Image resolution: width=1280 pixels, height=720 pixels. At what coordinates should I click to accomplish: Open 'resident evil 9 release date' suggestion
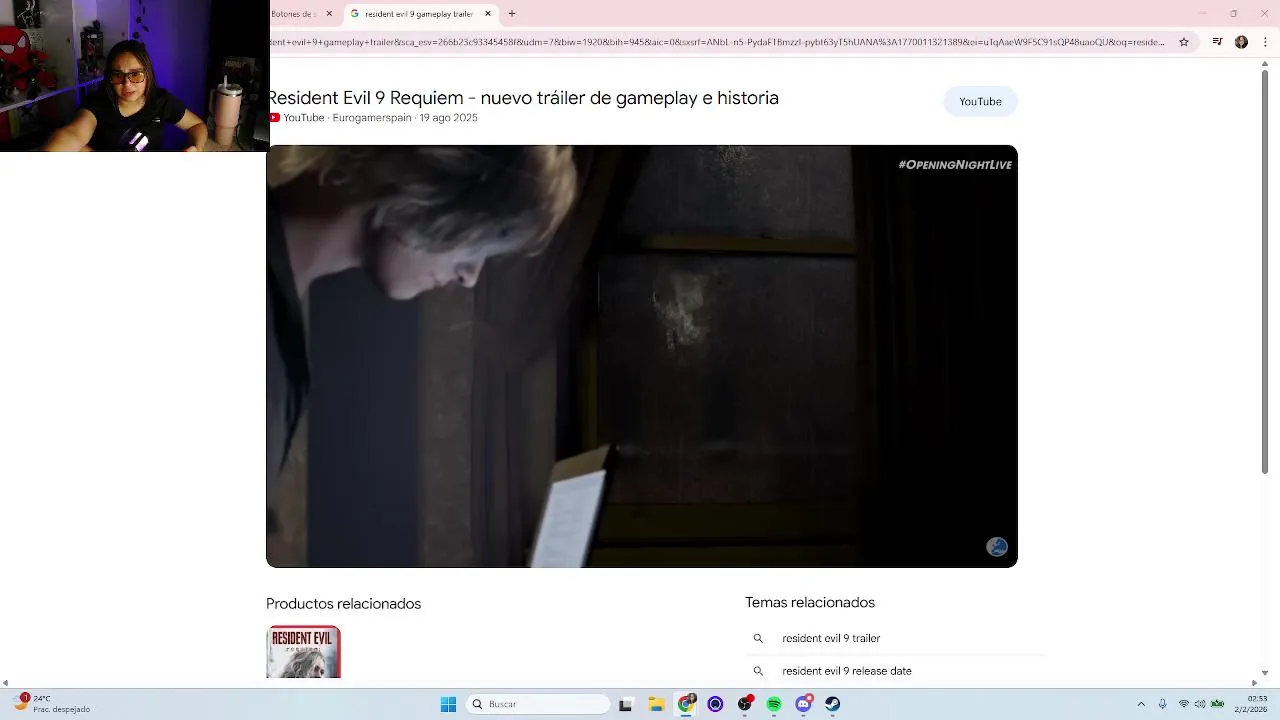pos(847,671)
